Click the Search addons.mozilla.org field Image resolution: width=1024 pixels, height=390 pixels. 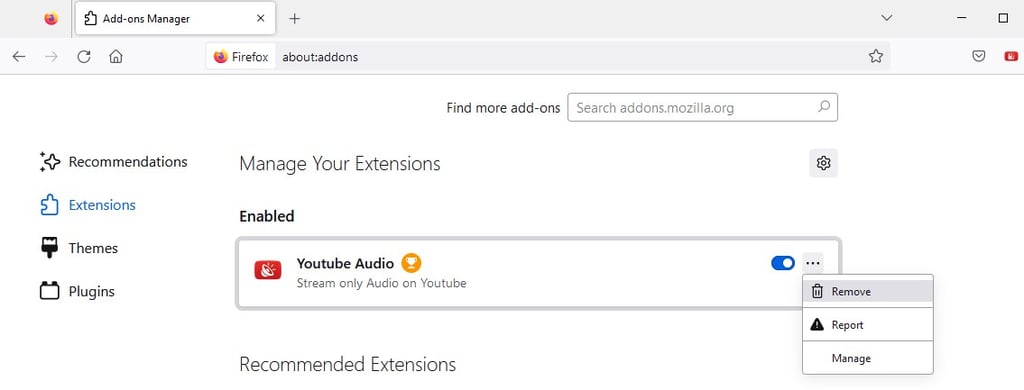(x=702, y=108)
